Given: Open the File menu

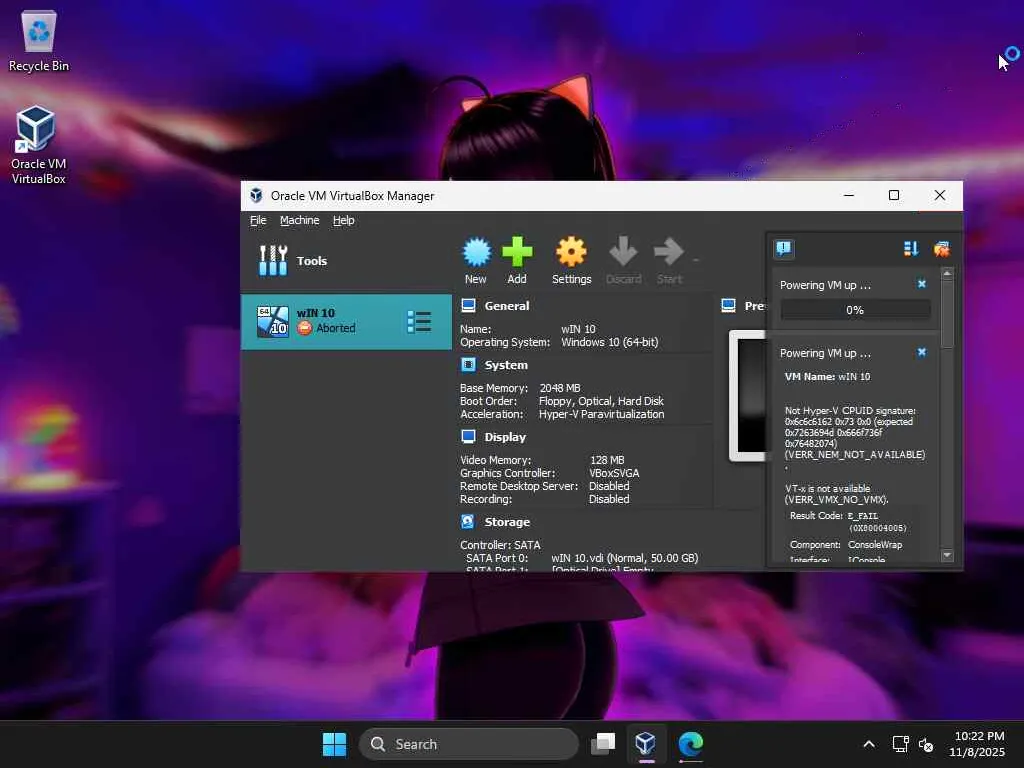Looking at the screenshot, I should 258,220.
